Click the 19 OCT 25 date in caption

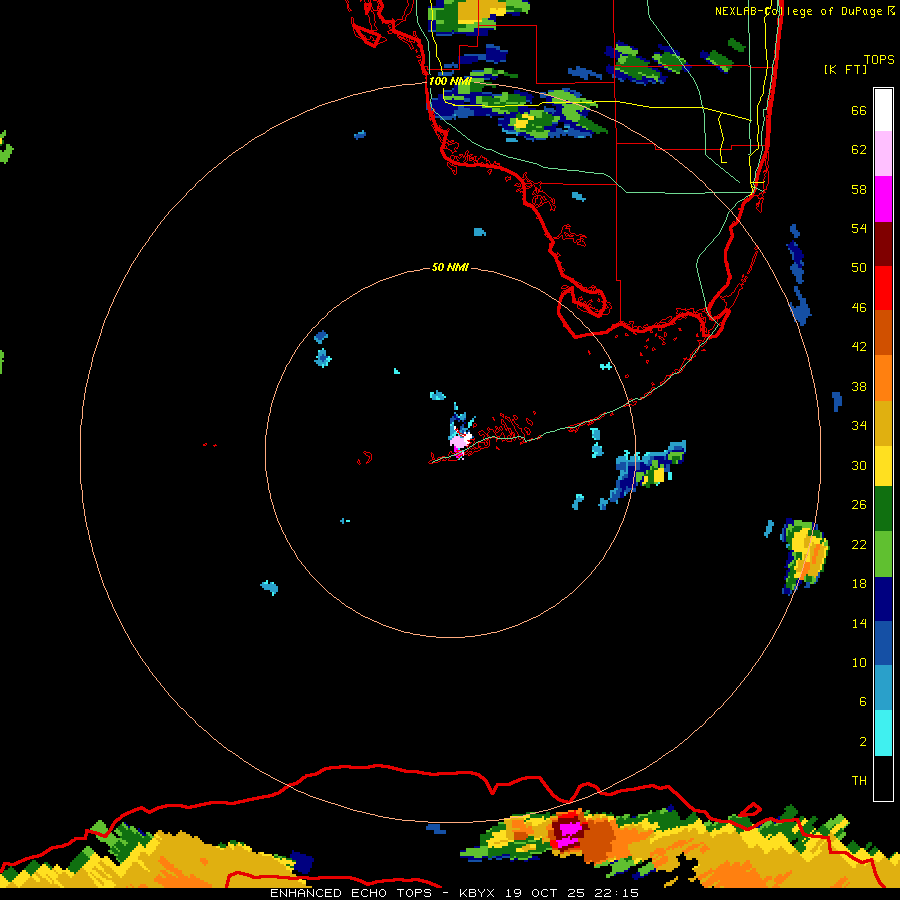[546, 893]
